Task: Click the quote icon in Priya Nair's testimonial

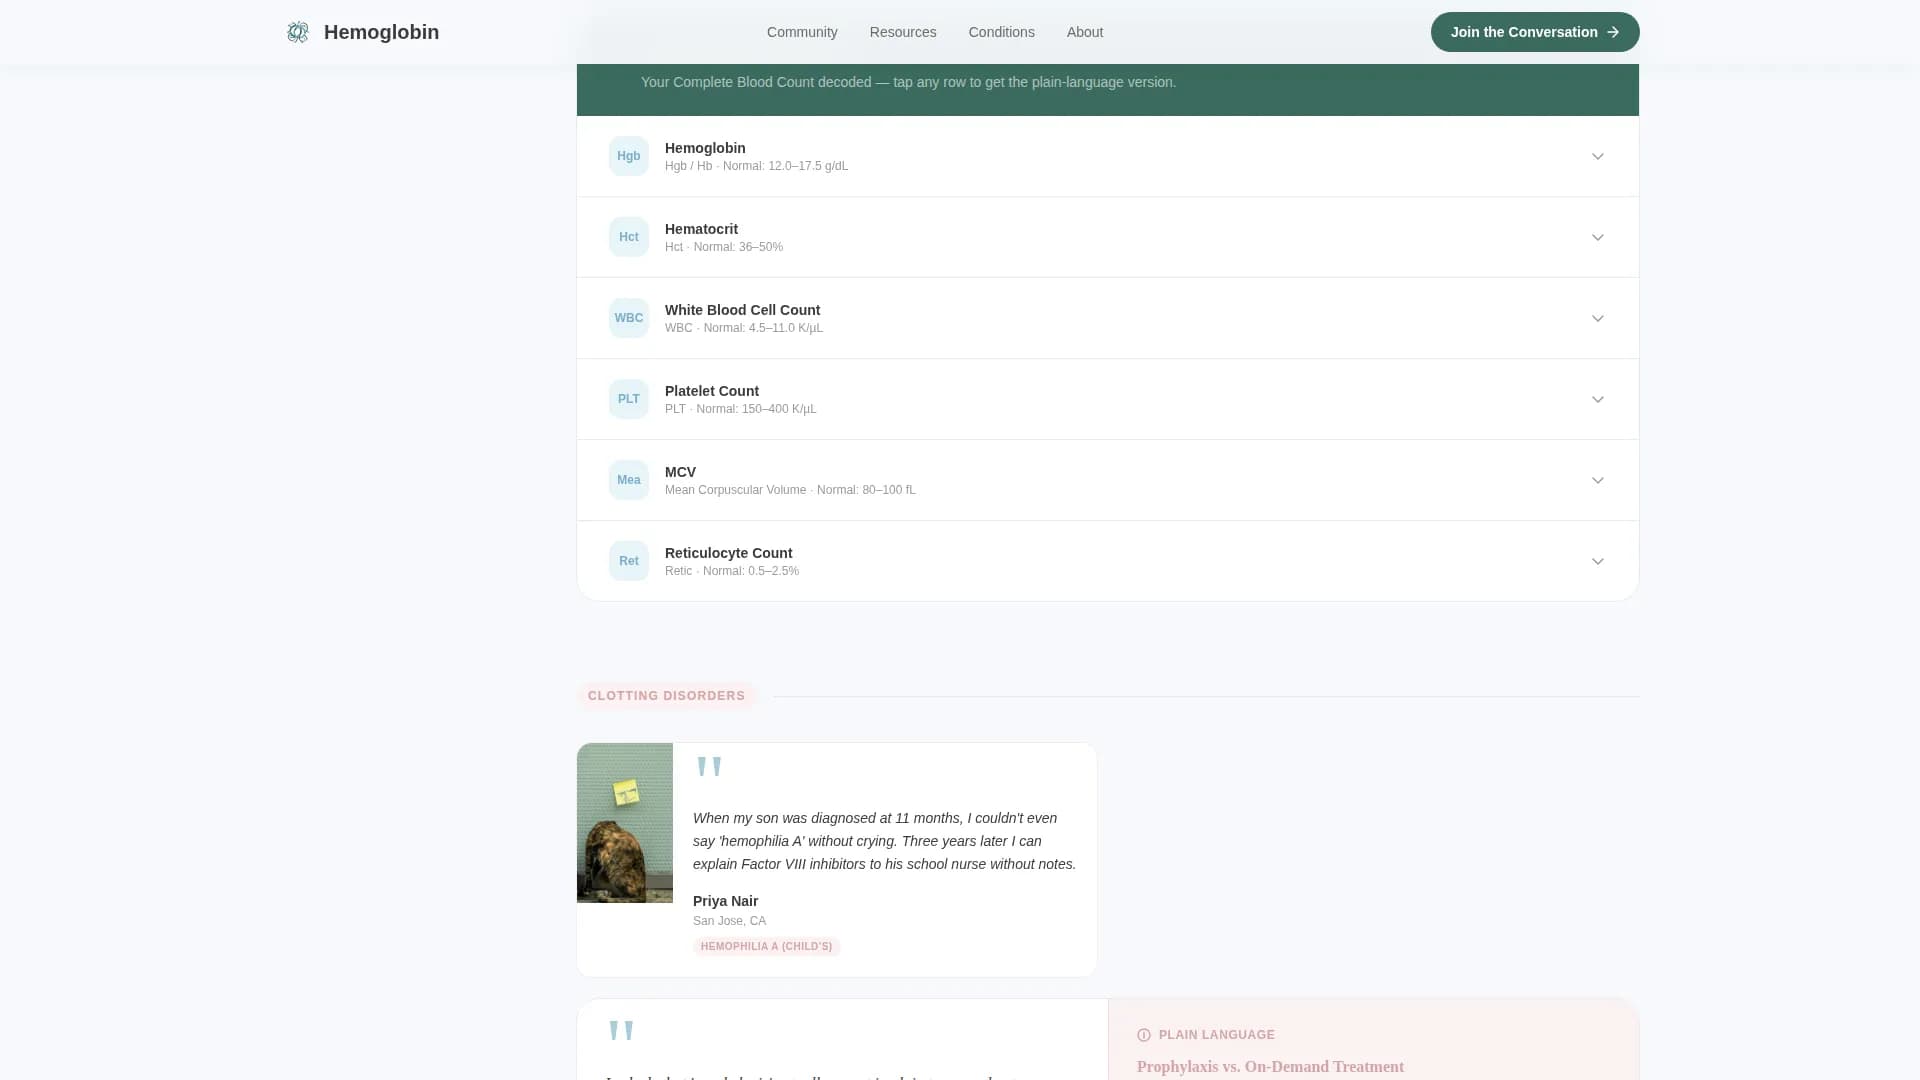Action: point(709,766)
